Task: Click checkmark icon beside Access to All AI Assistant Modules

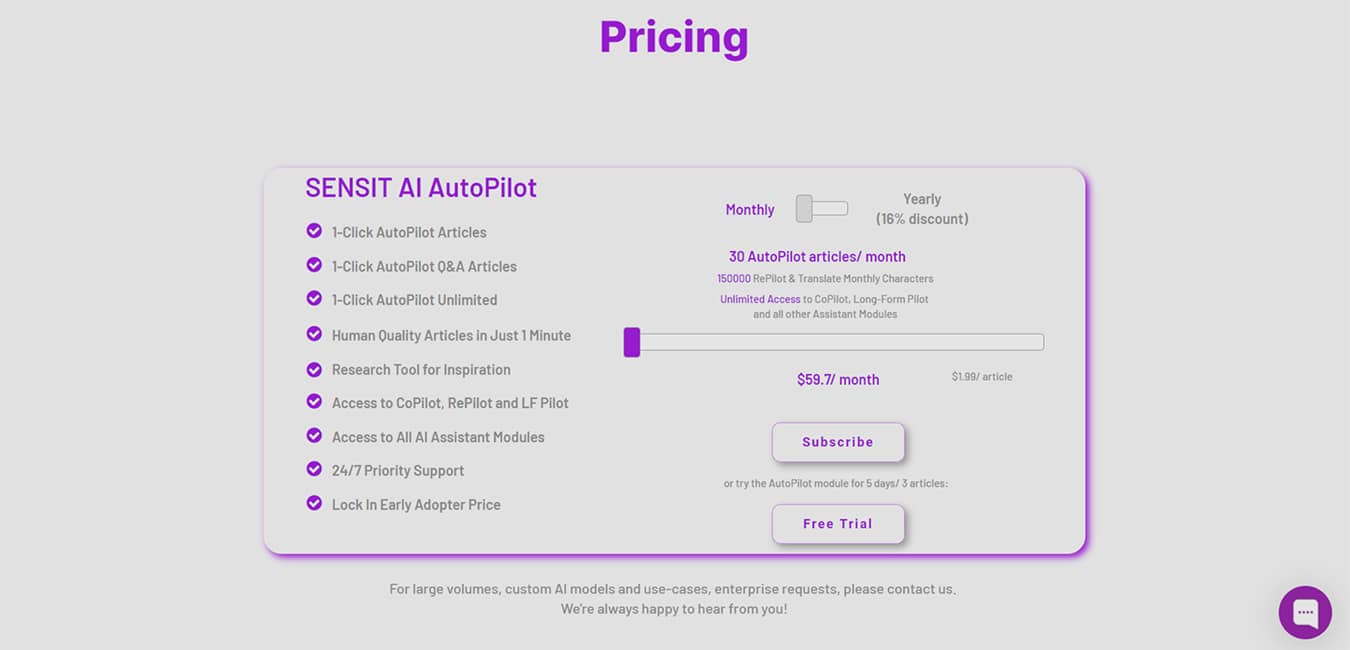Action: coord(314,436)
